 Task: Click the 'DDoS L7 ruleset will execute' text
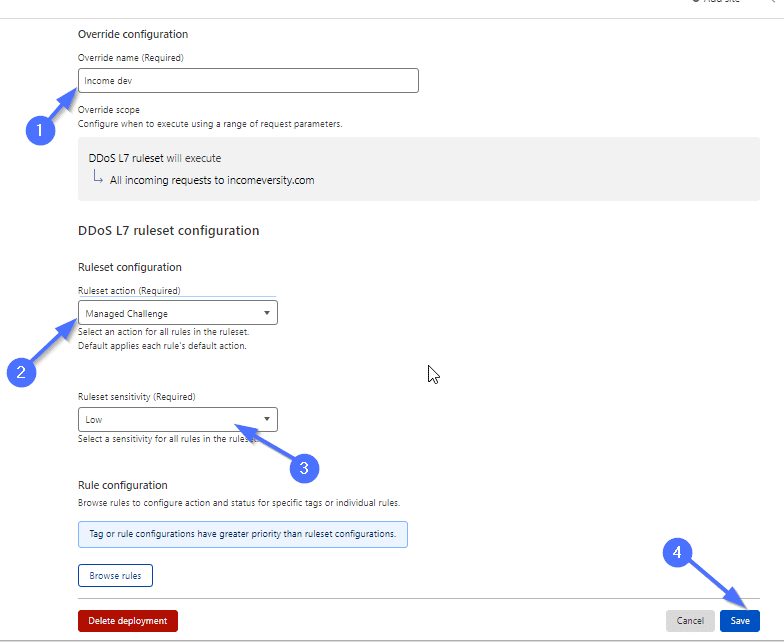click(x=154, y=158)
